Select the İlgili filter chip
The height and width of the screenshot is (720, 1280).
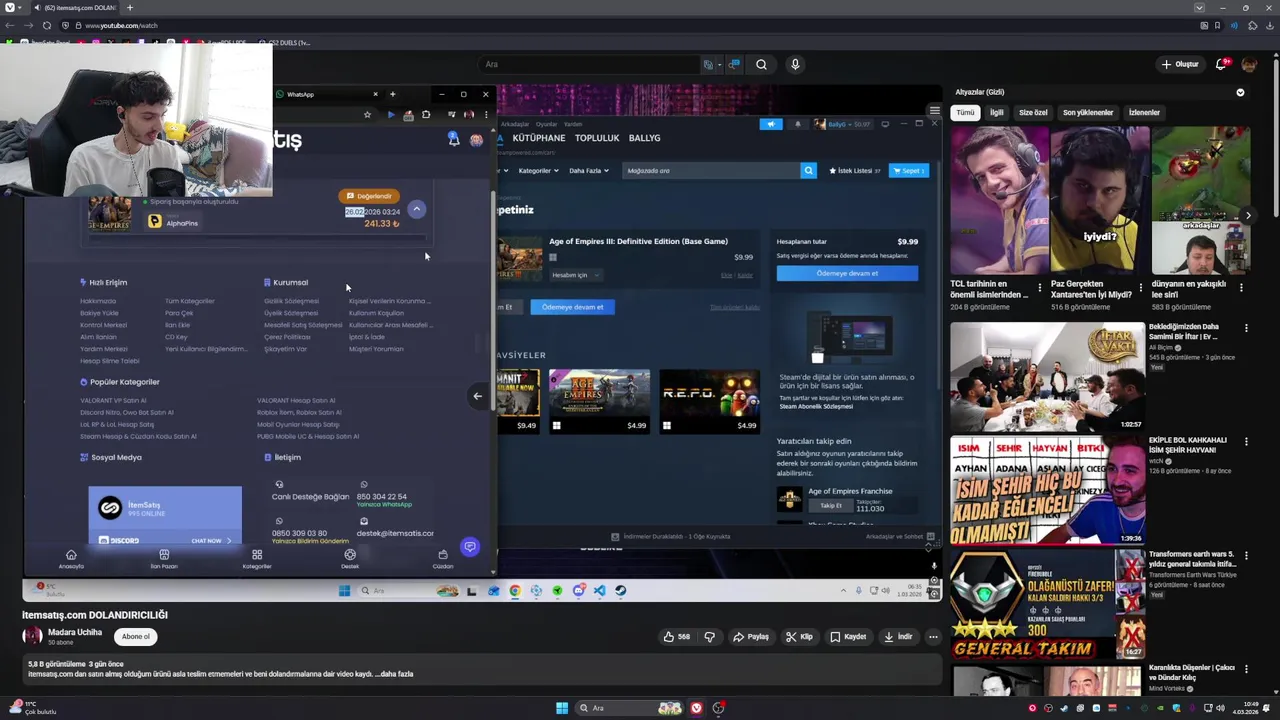coord(996,112)
